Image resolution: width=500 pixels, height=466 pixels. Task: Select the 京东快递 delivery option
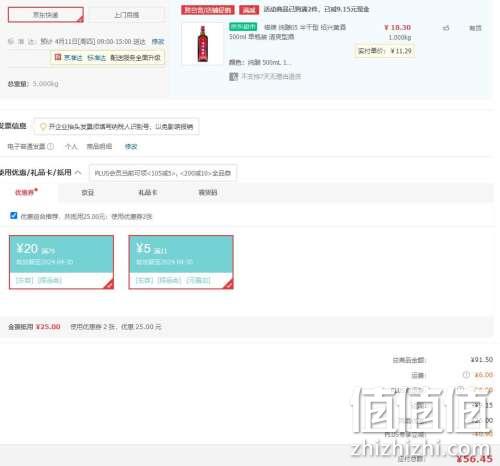[x=46, y=15]
